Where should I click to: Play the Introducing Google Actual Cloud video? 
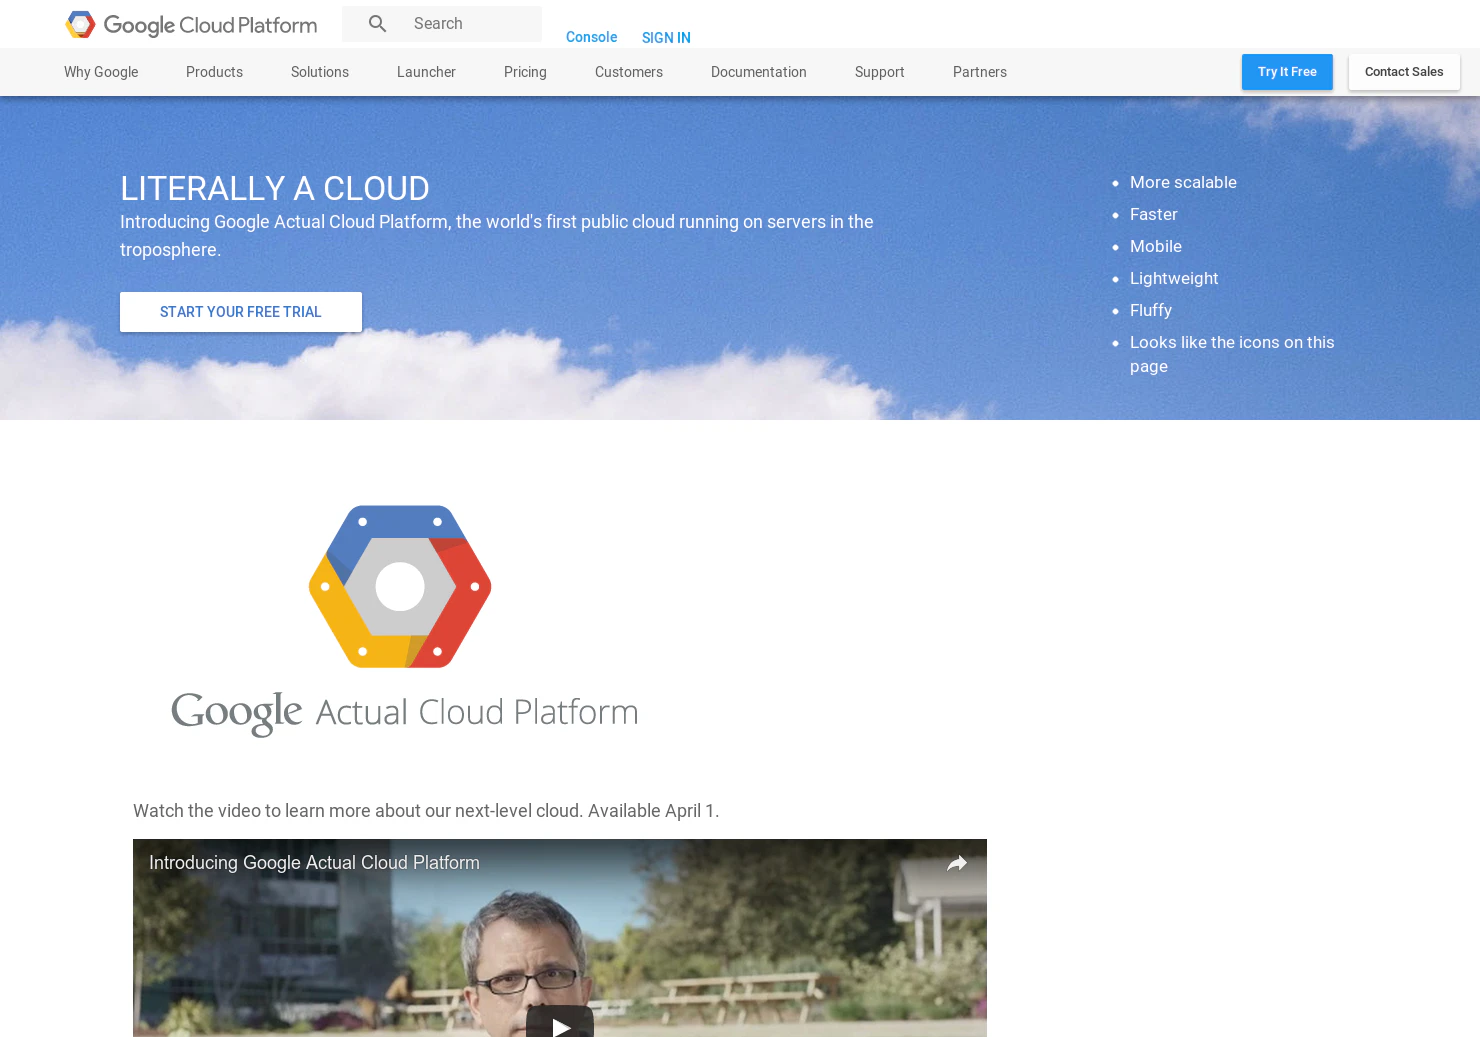(x=560, y=1022)
